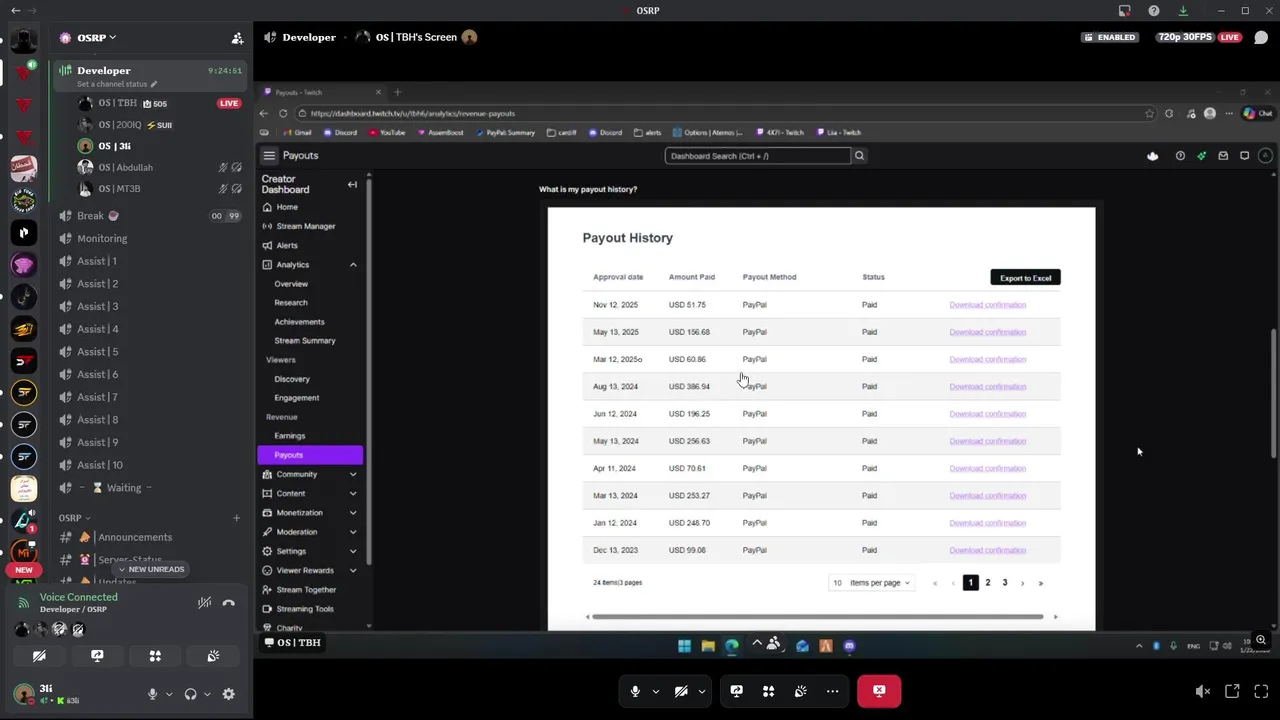Open microphone options arrow in stream control bar
Viewport: 1280px width, 720px height.
coord(656,691)
